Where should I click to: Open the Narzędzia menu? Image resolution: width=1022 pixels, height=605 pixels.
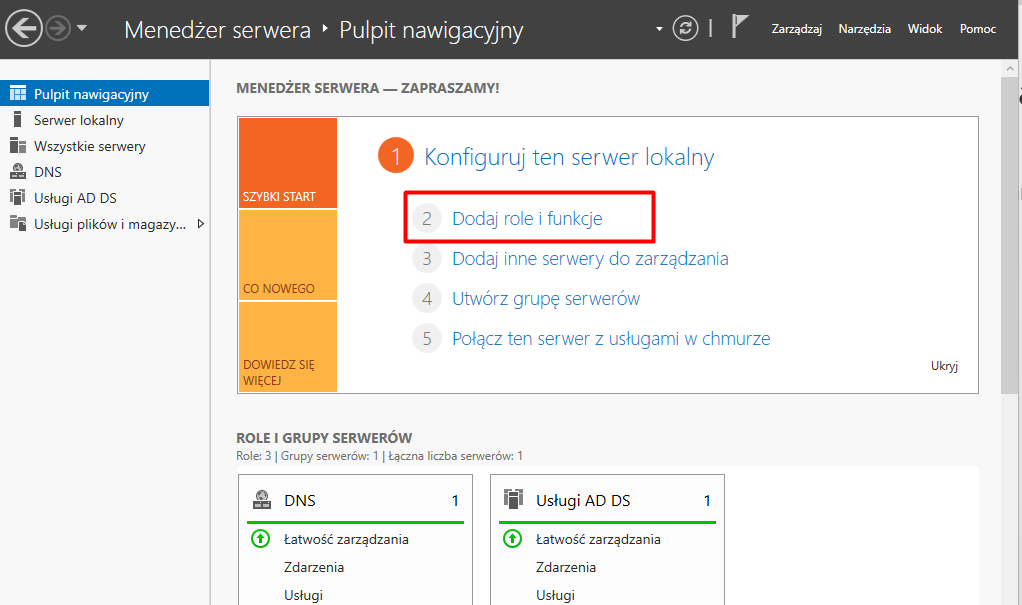tap(864, 29)
